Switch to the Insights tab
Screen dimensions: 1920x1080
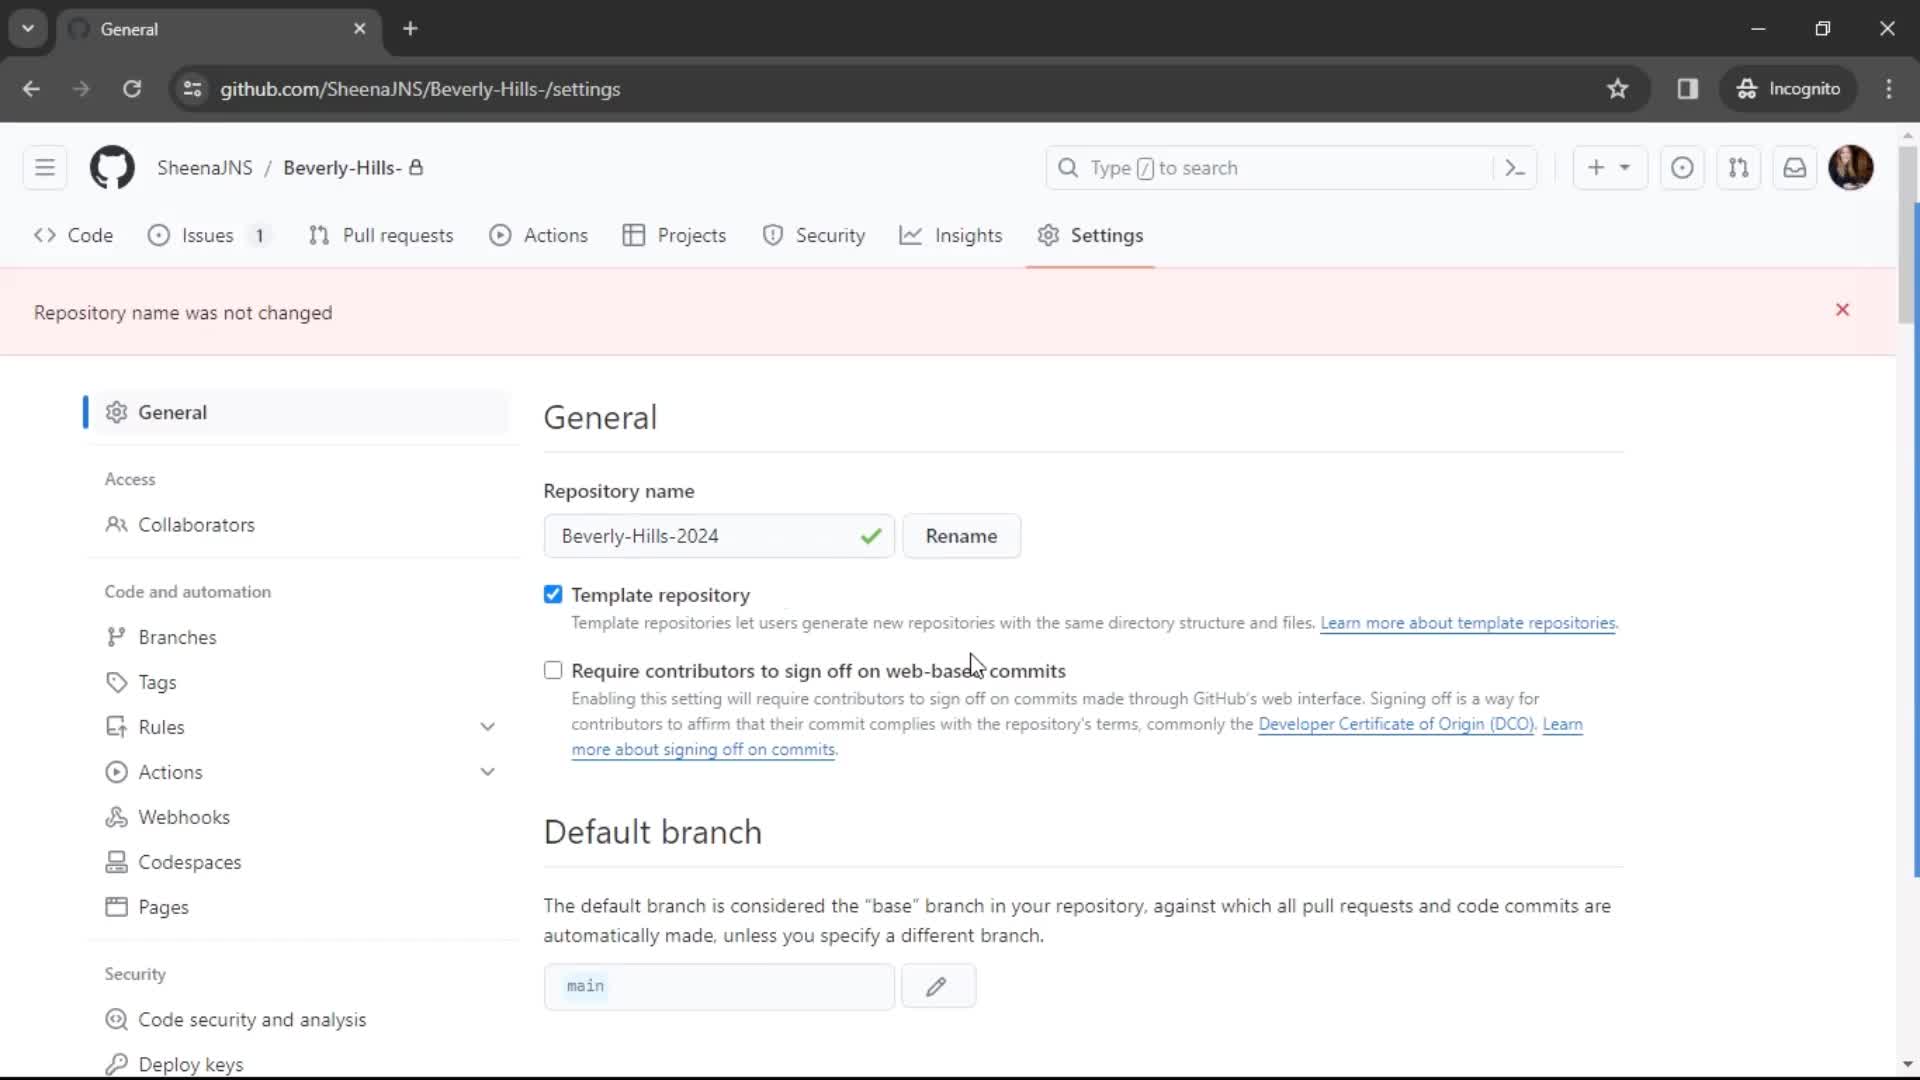[x=951, y=235]
